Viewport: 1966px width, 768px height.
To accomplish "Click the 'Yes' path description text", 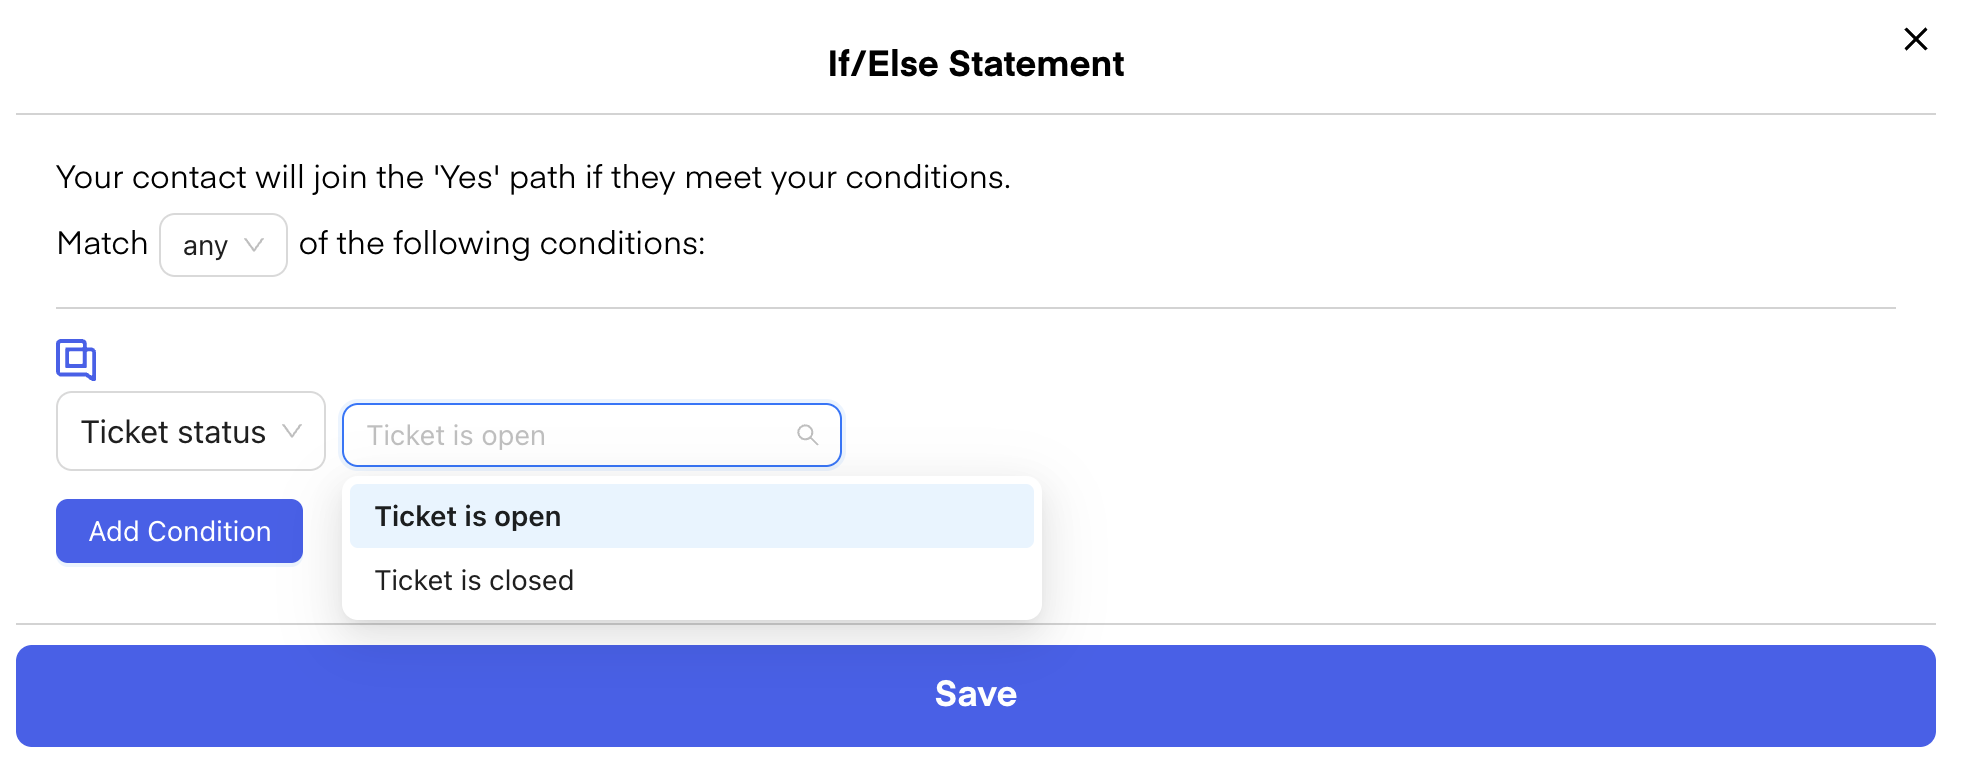I will click(533, 177).
